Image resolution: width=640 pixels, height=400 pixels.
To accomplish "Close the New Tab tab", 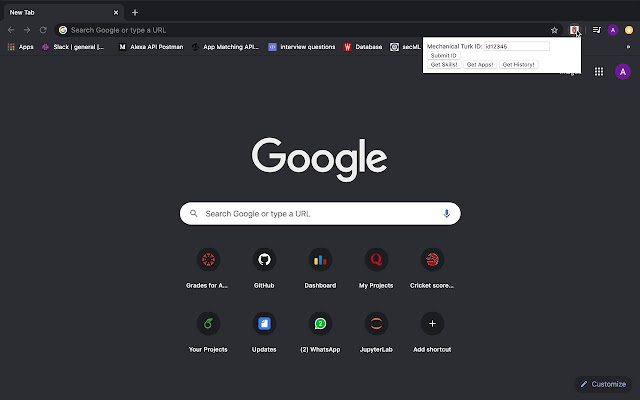I will pyautogui.click(x=116, y=13).
